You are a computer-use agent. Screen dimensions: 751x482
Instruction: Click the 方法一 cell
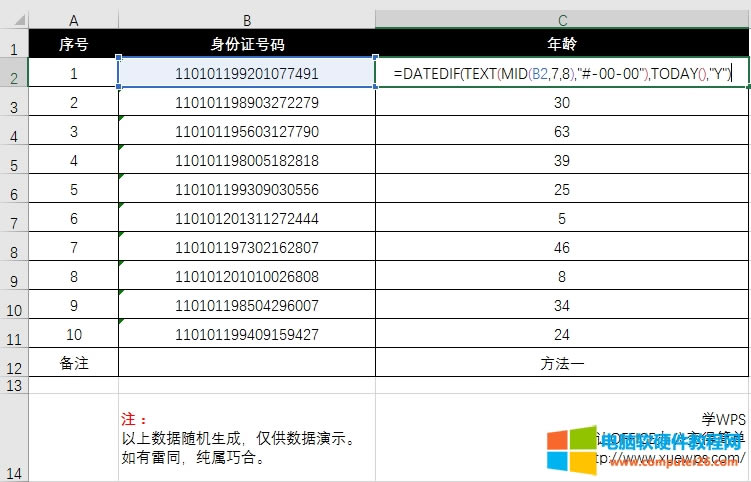[x=562, y=363]
